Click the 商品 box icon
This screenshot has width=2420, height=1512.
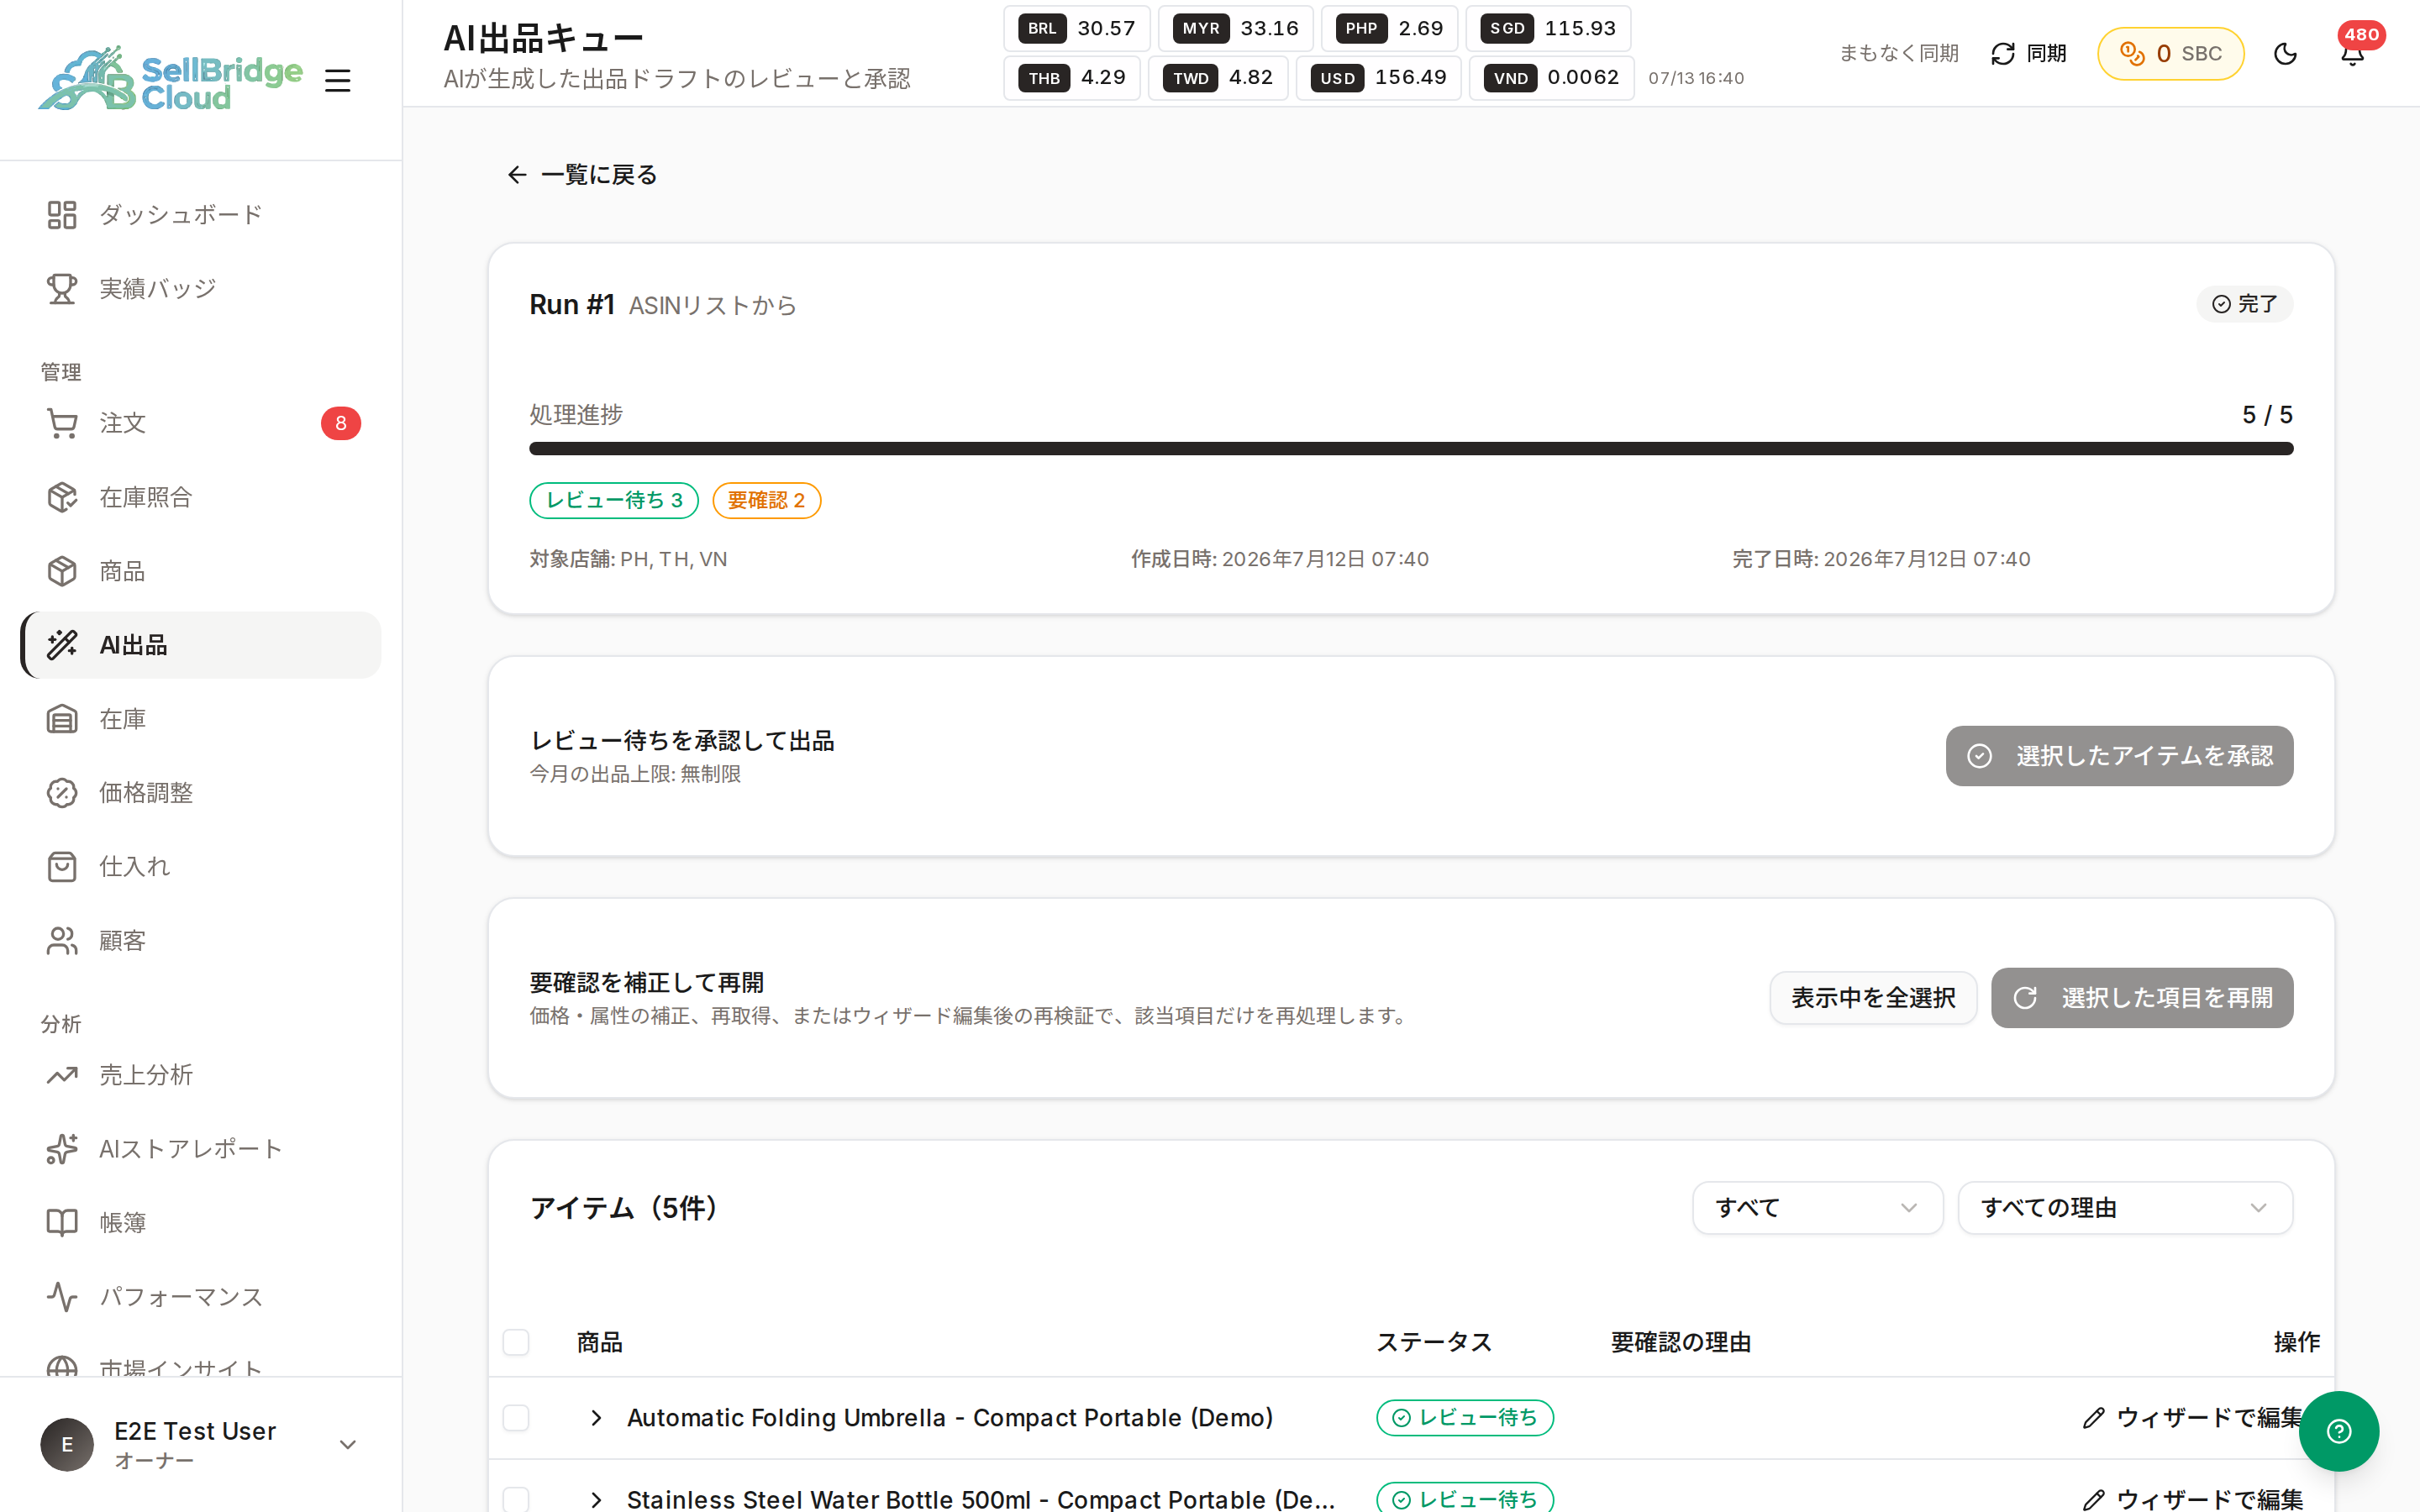click(62, 571)
